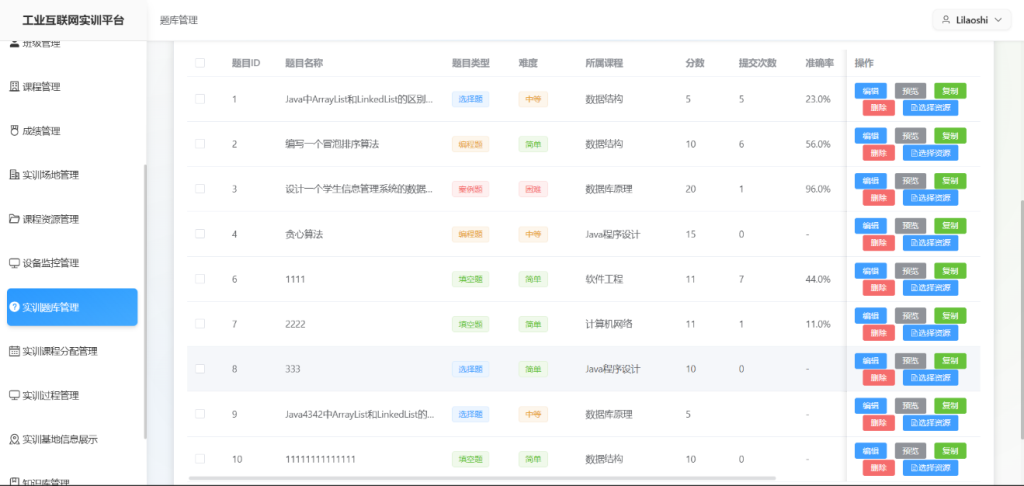Click the 实训基地信息展示 location icon
The width and height of the screenshot is (1024, 486).
coord(14,439)
